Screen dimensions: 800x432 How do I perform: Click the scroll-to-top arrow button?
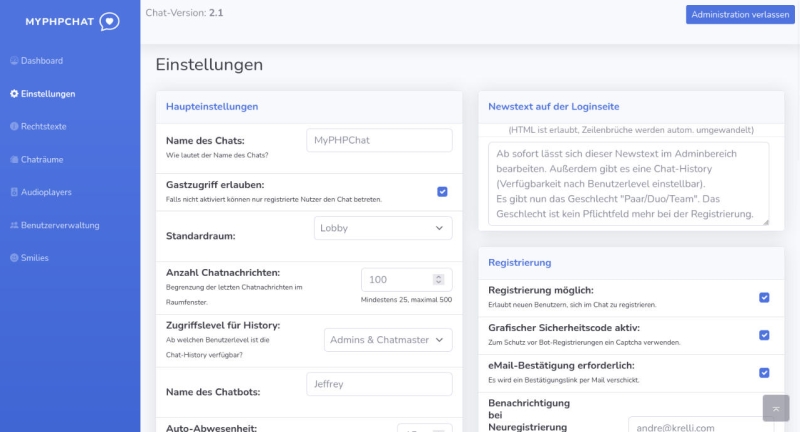[x=776, y=408]
